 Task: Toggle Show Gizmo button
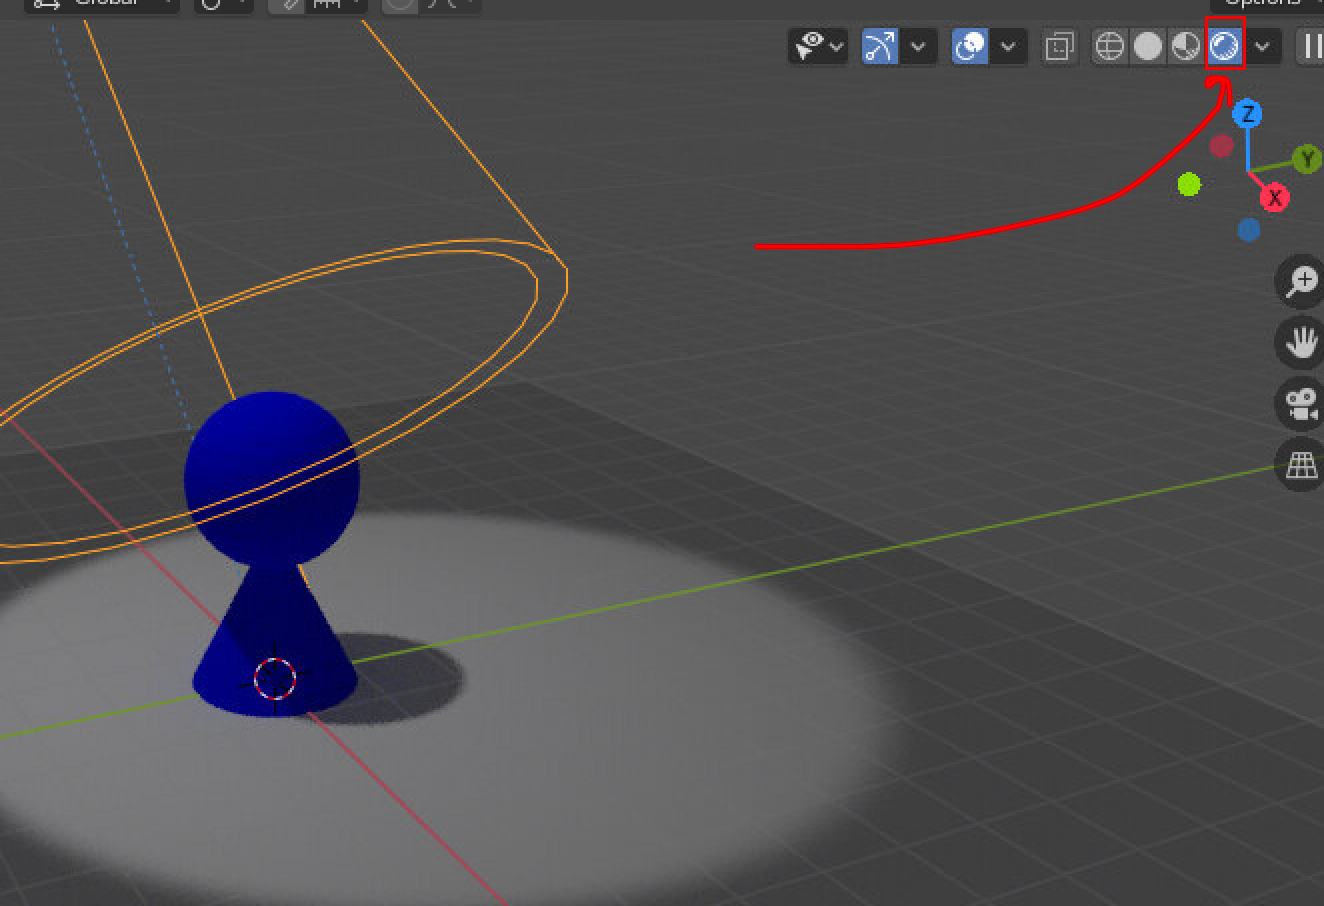[880, 46]
